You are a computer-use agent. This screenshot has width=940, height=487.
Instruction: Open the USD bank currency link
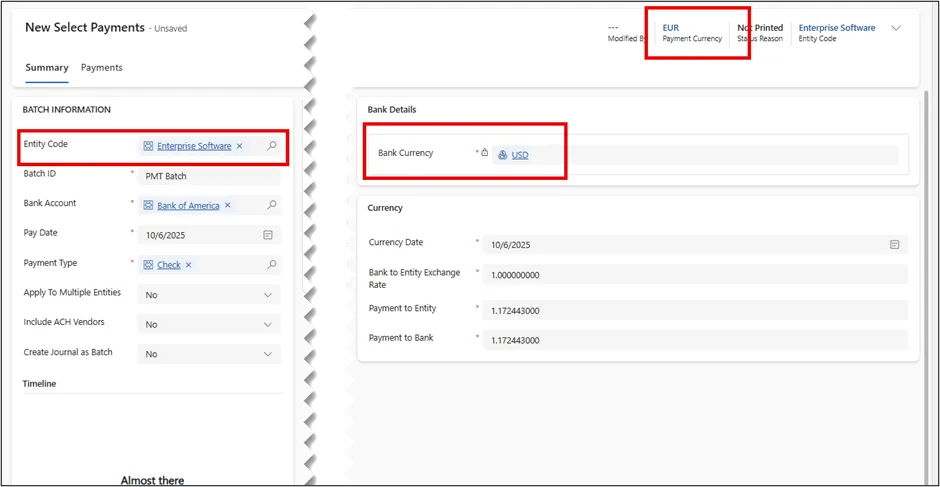coord(520,155)
